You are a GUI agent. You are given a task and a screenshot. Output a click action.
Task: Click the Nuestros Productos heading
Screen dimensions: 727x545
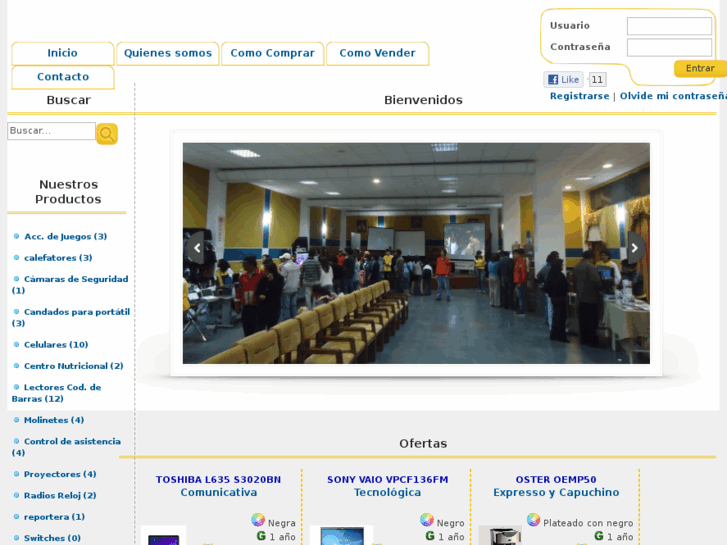68,192
